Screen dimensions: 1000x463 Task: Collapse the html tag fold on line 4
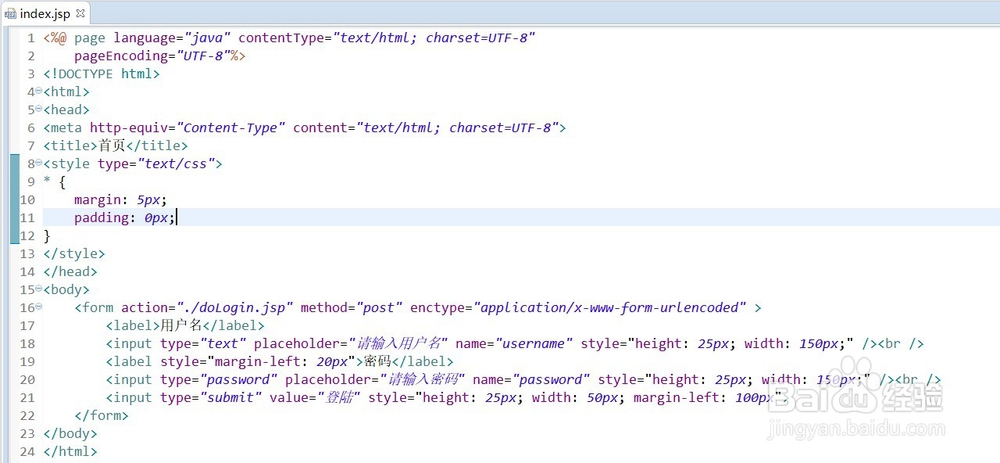(40, 91)
